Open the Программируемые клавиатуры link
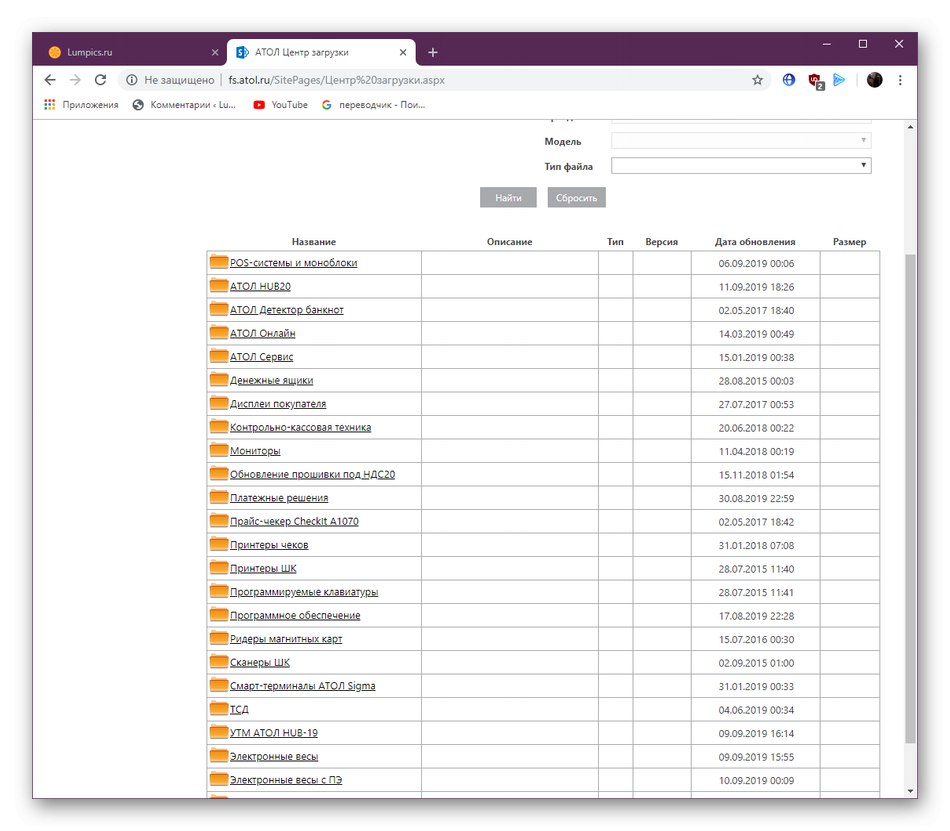The width and height of the screenshot is (950, 831). (304, 592)
